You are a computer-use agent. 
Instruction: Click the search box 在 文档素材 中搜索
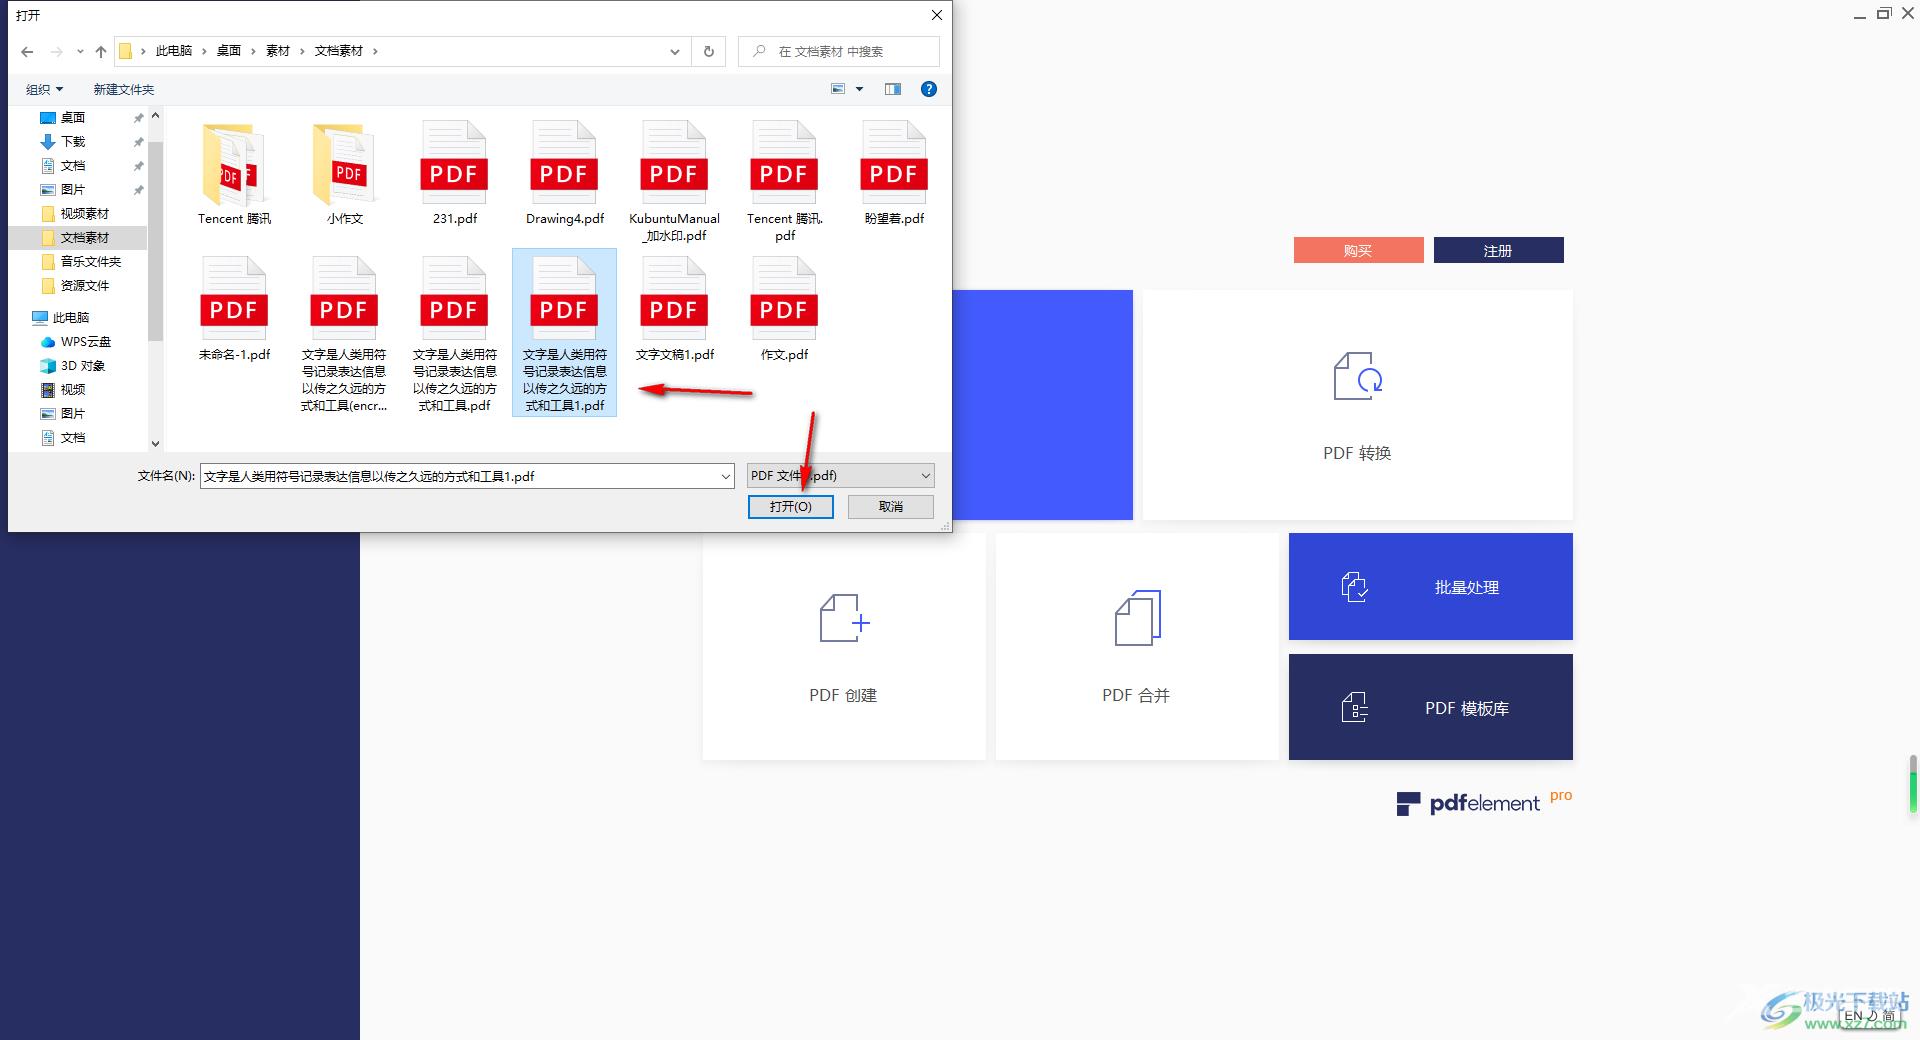click(x=839, y=51)
